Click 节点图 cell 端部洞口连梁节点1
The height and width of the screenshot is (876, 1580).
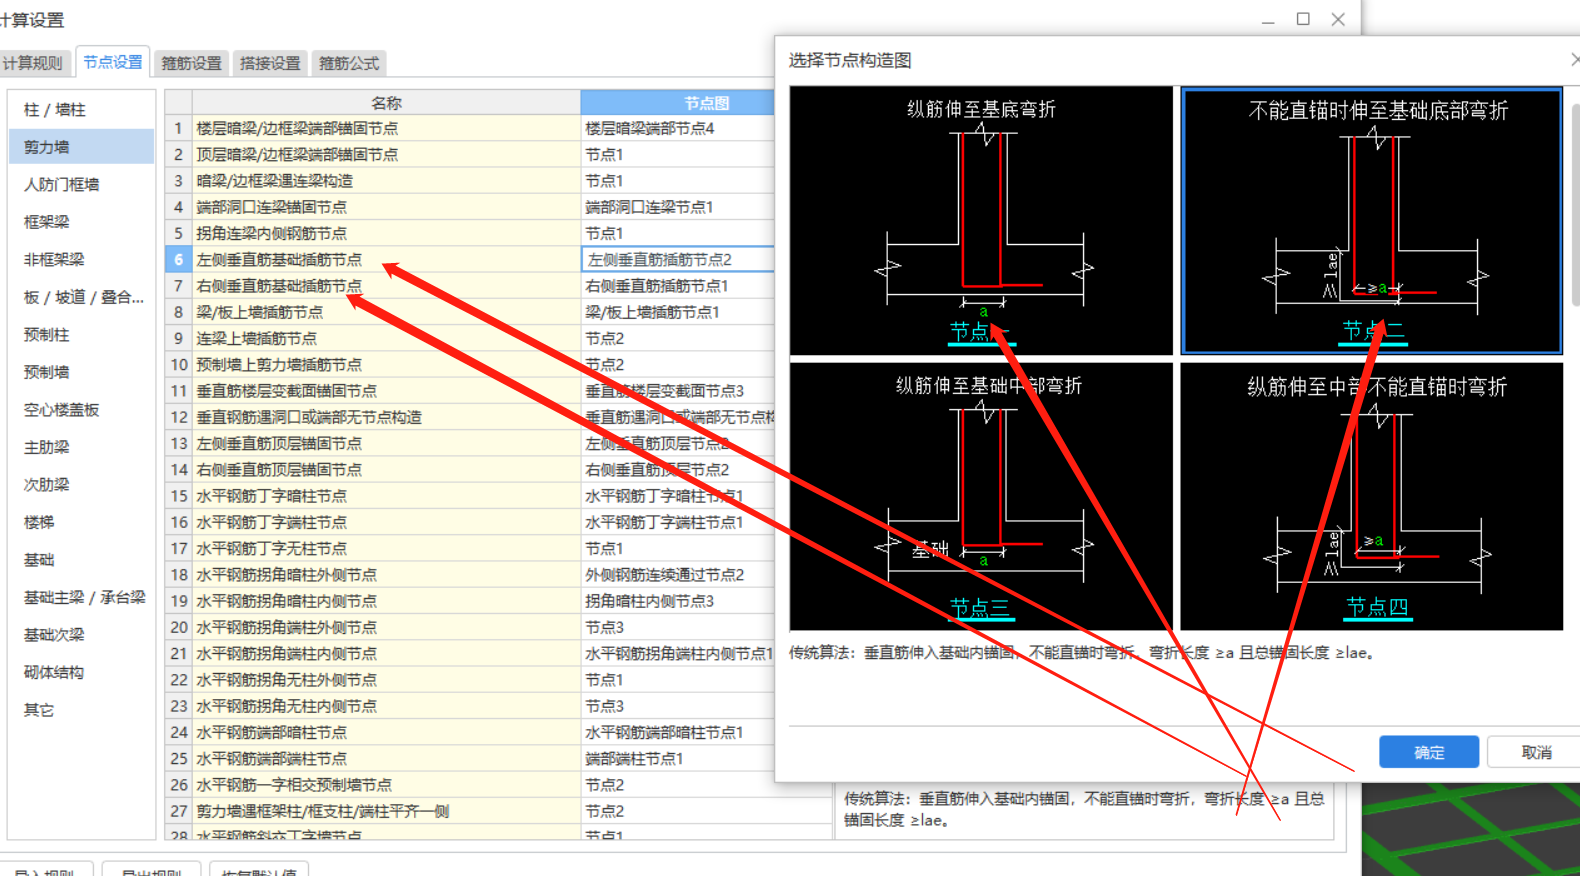pos(678,207)
